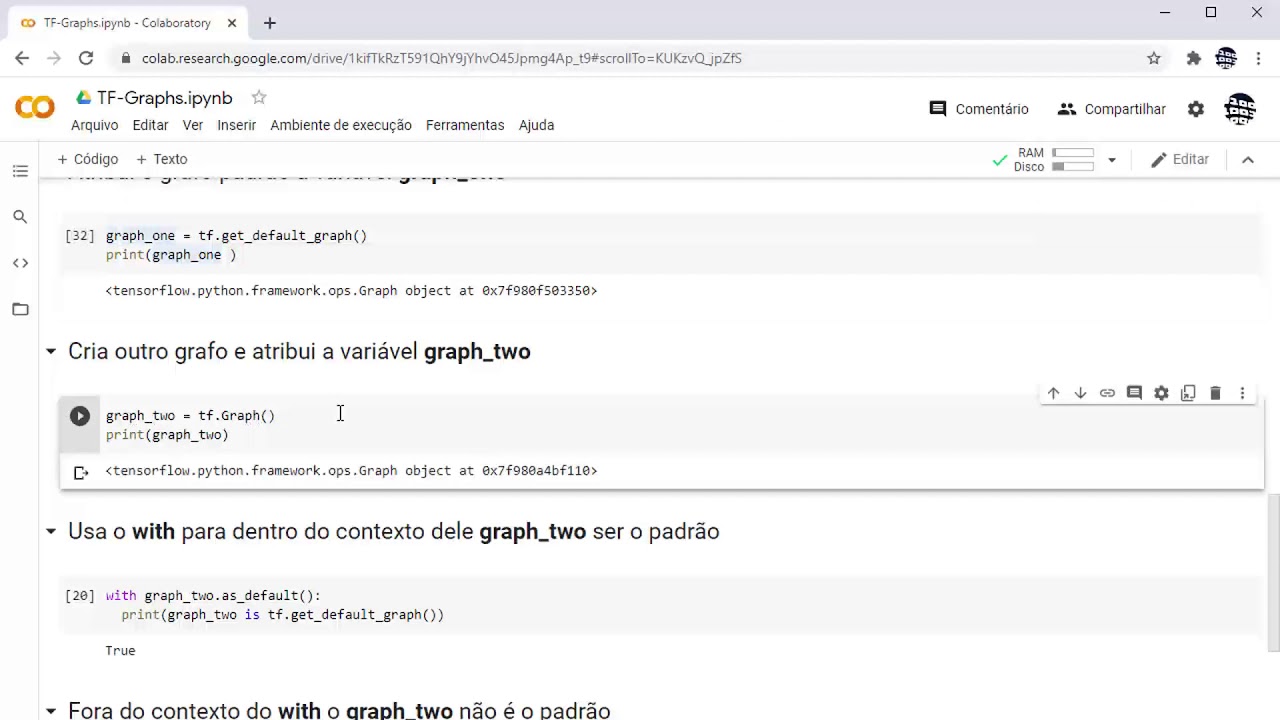
Task: Move cell up arrow
Action: click(1053, 393)
